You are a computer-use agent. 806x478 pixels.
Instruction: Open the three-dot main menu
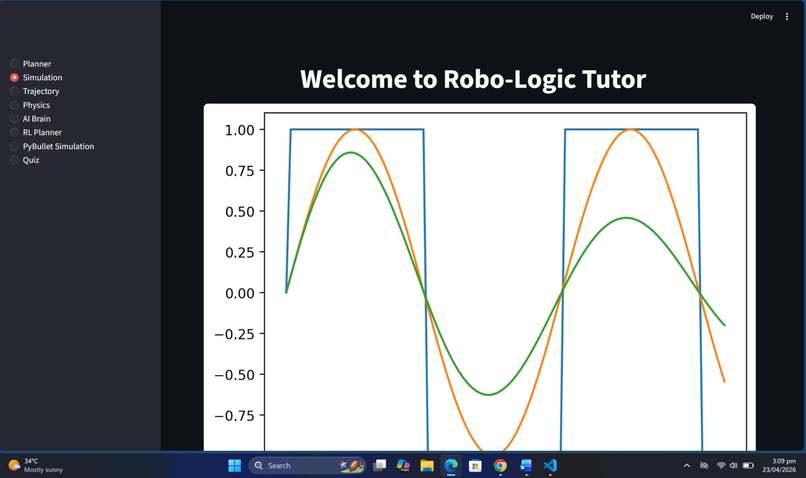[786, 16]
